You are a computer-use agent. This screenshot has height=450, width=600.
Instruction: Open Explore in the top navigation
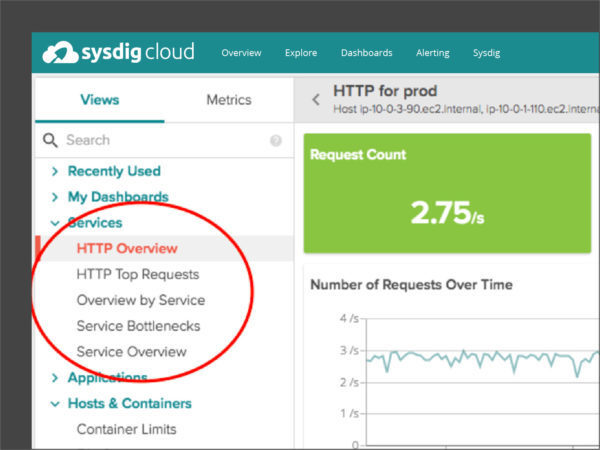click(x=301, y=53)
